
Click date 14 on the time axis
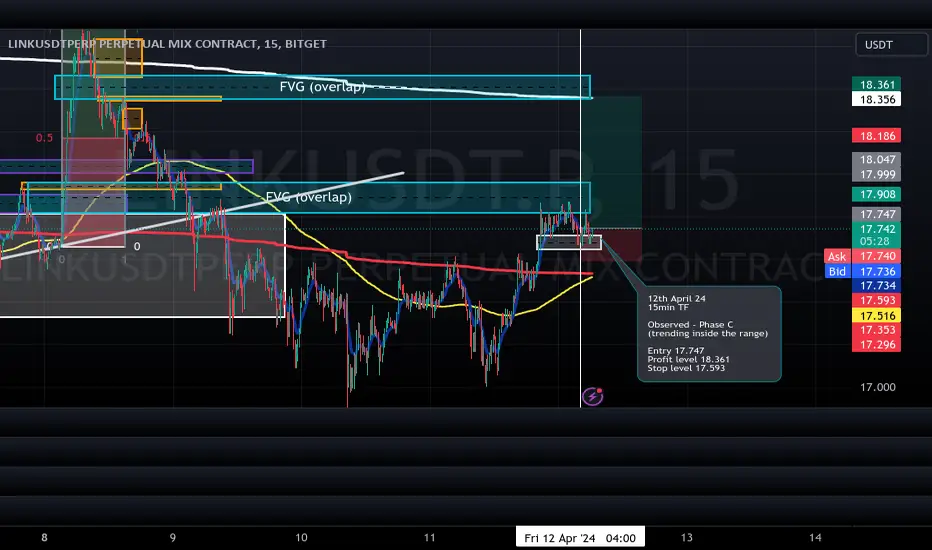tap(815, 538)
